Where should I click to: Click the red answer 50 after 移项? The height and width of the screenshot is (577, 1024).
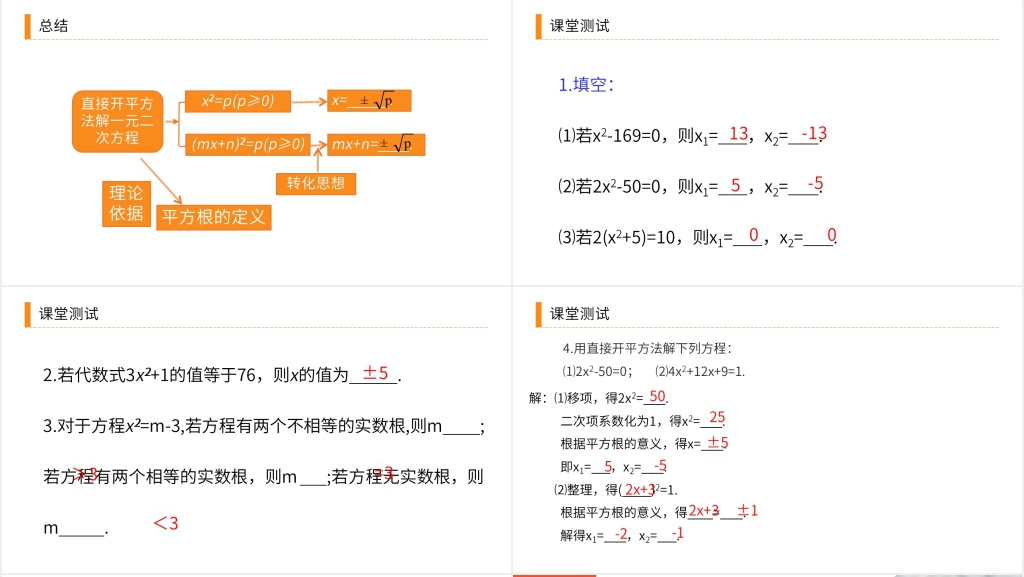click(x=657, y=397)
